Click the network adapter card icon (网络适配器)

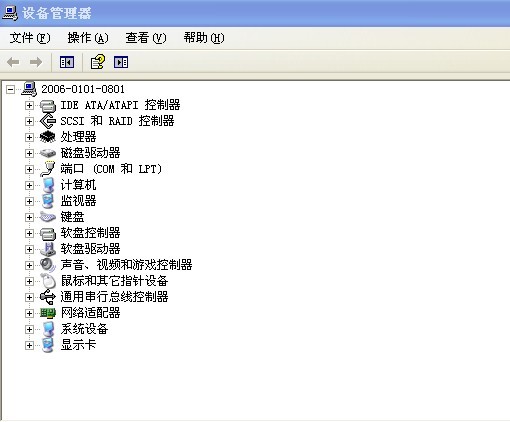pyautogui.click(x=48, y=313)
